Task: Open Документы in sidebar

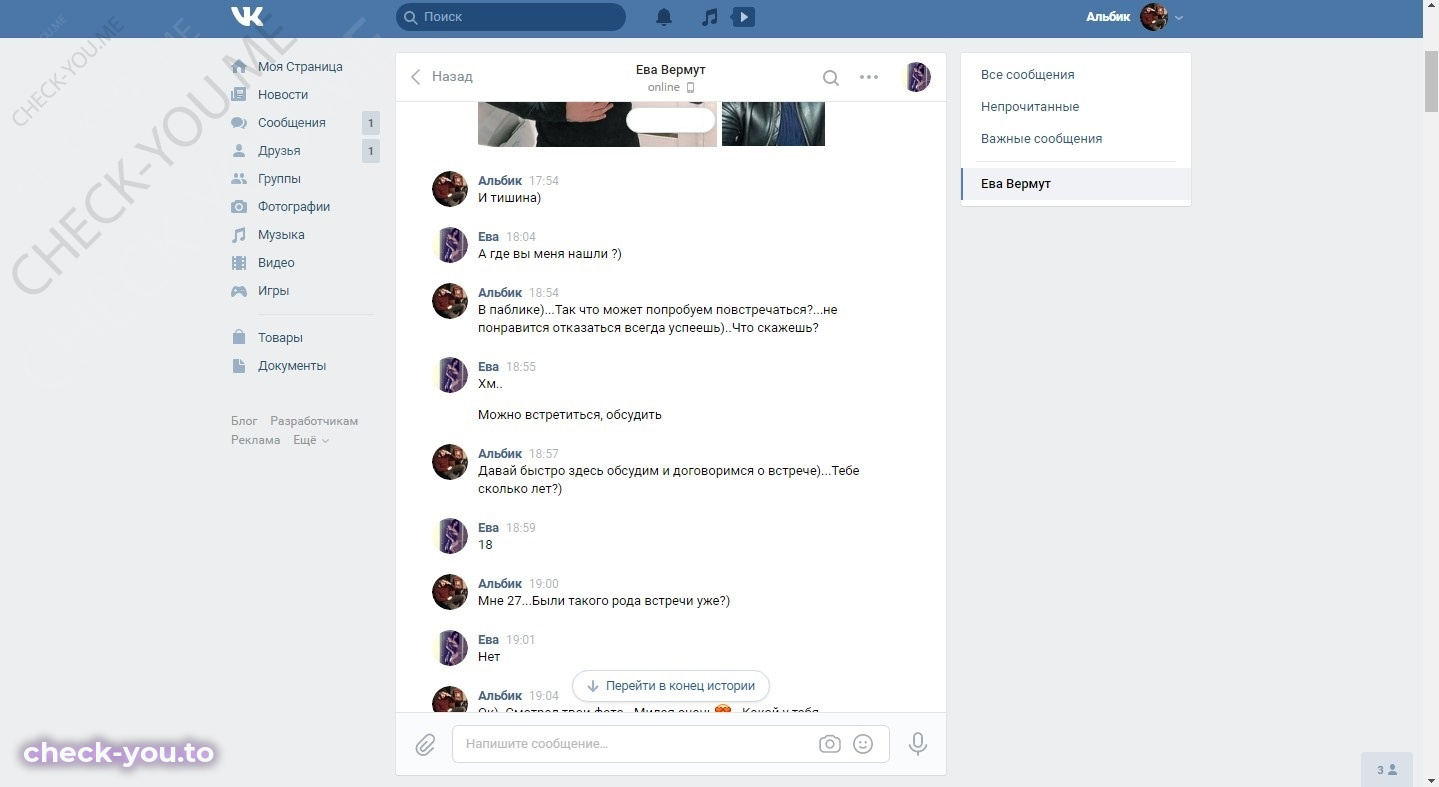Action: point(292,366)
